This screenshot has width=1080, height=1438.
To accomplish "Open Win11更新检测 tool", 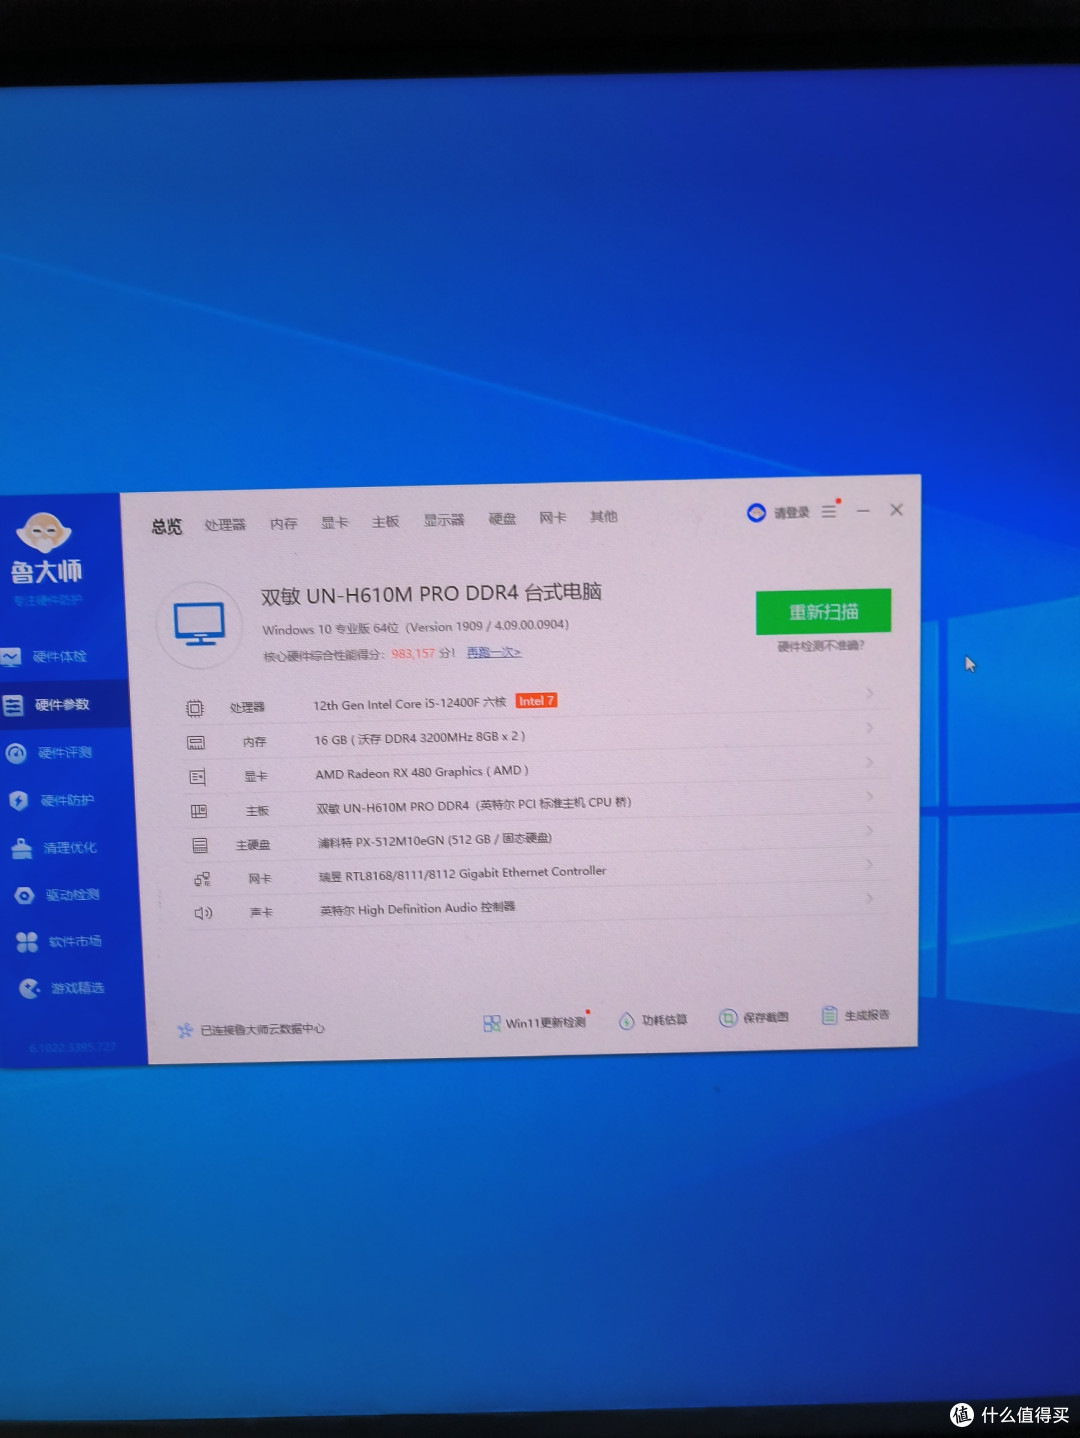I will 535,1022.
